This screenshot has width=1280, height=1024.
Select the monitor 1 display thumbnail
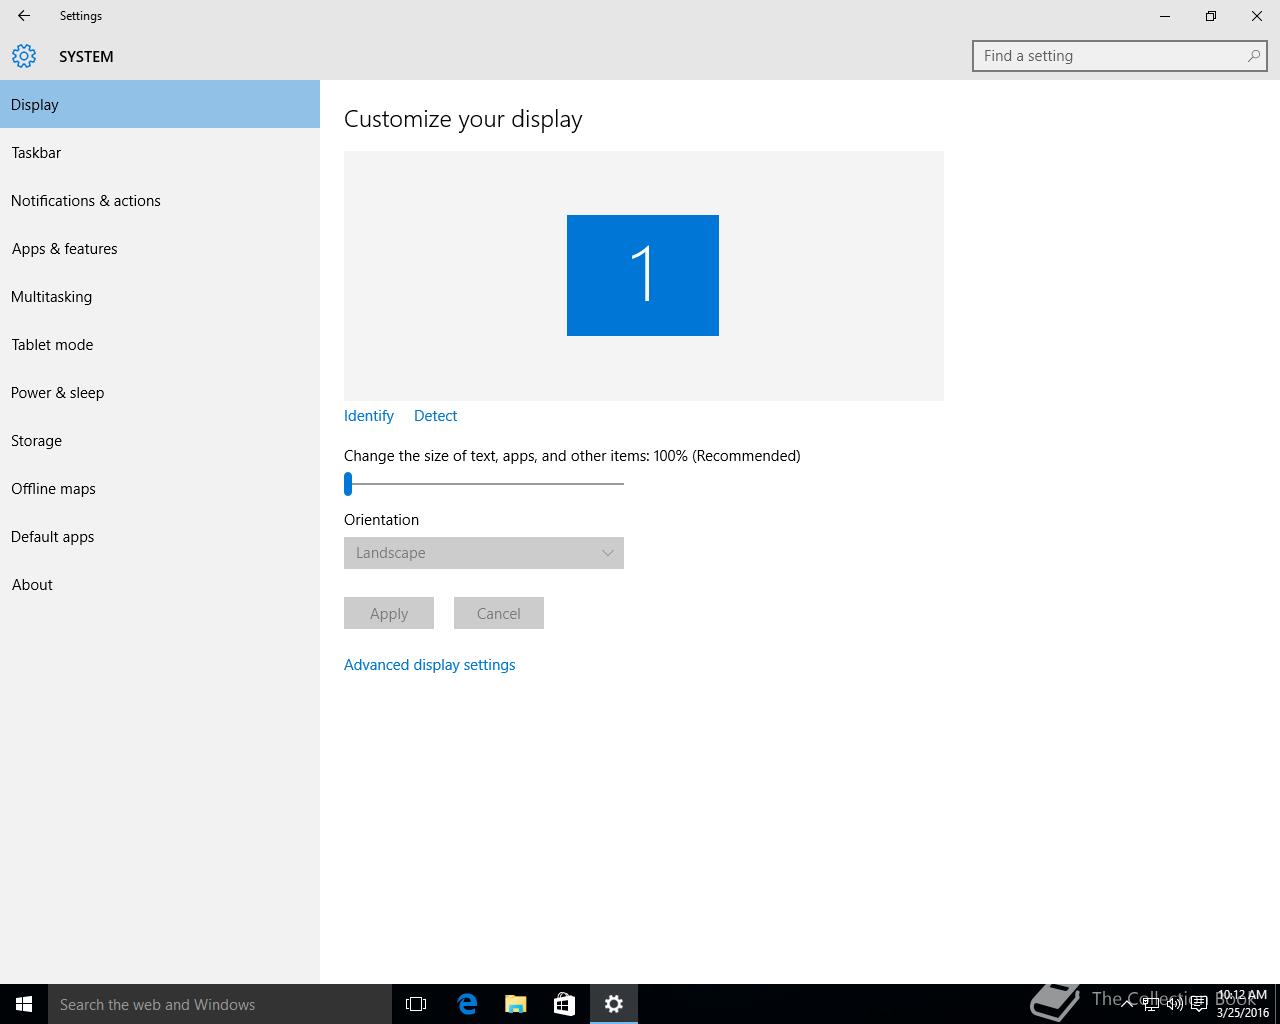643,275
